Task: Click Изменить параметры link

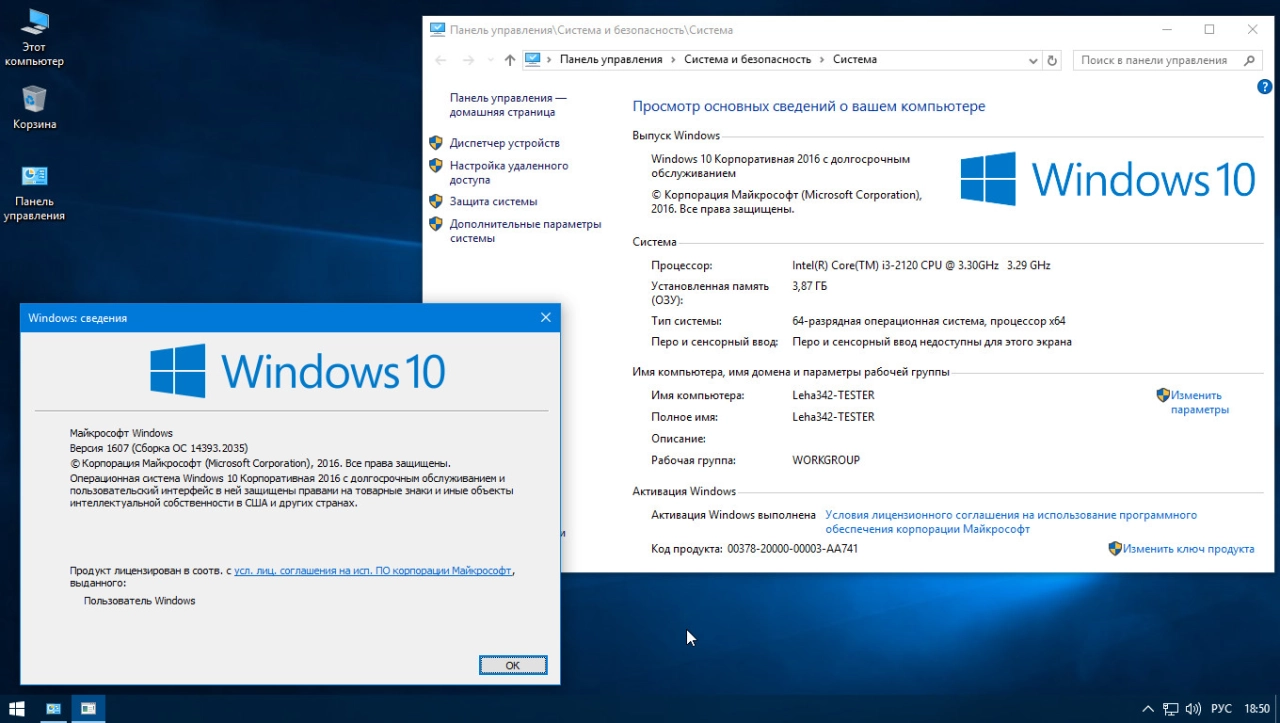Action: coord(1199,402)
